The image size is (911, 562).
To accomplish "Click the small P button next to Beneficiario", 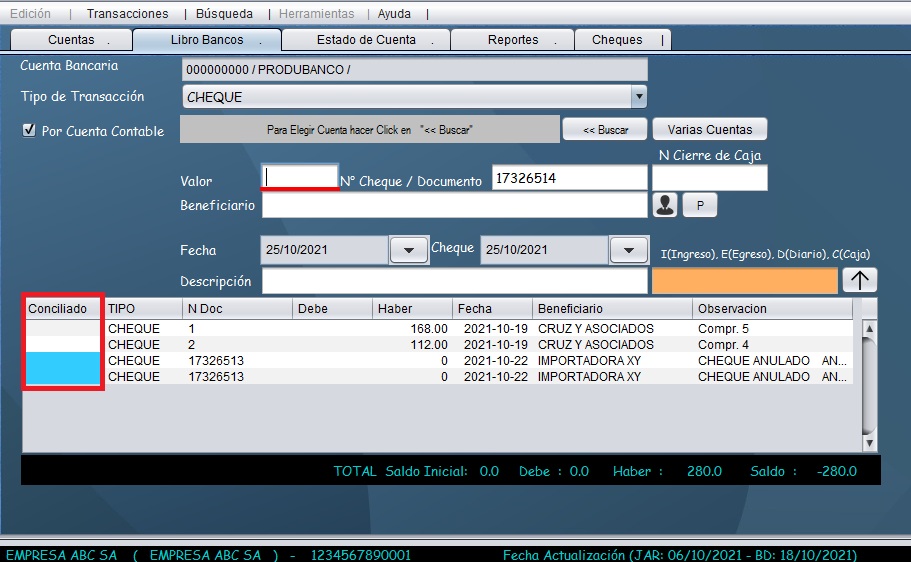I will point(700,205).
